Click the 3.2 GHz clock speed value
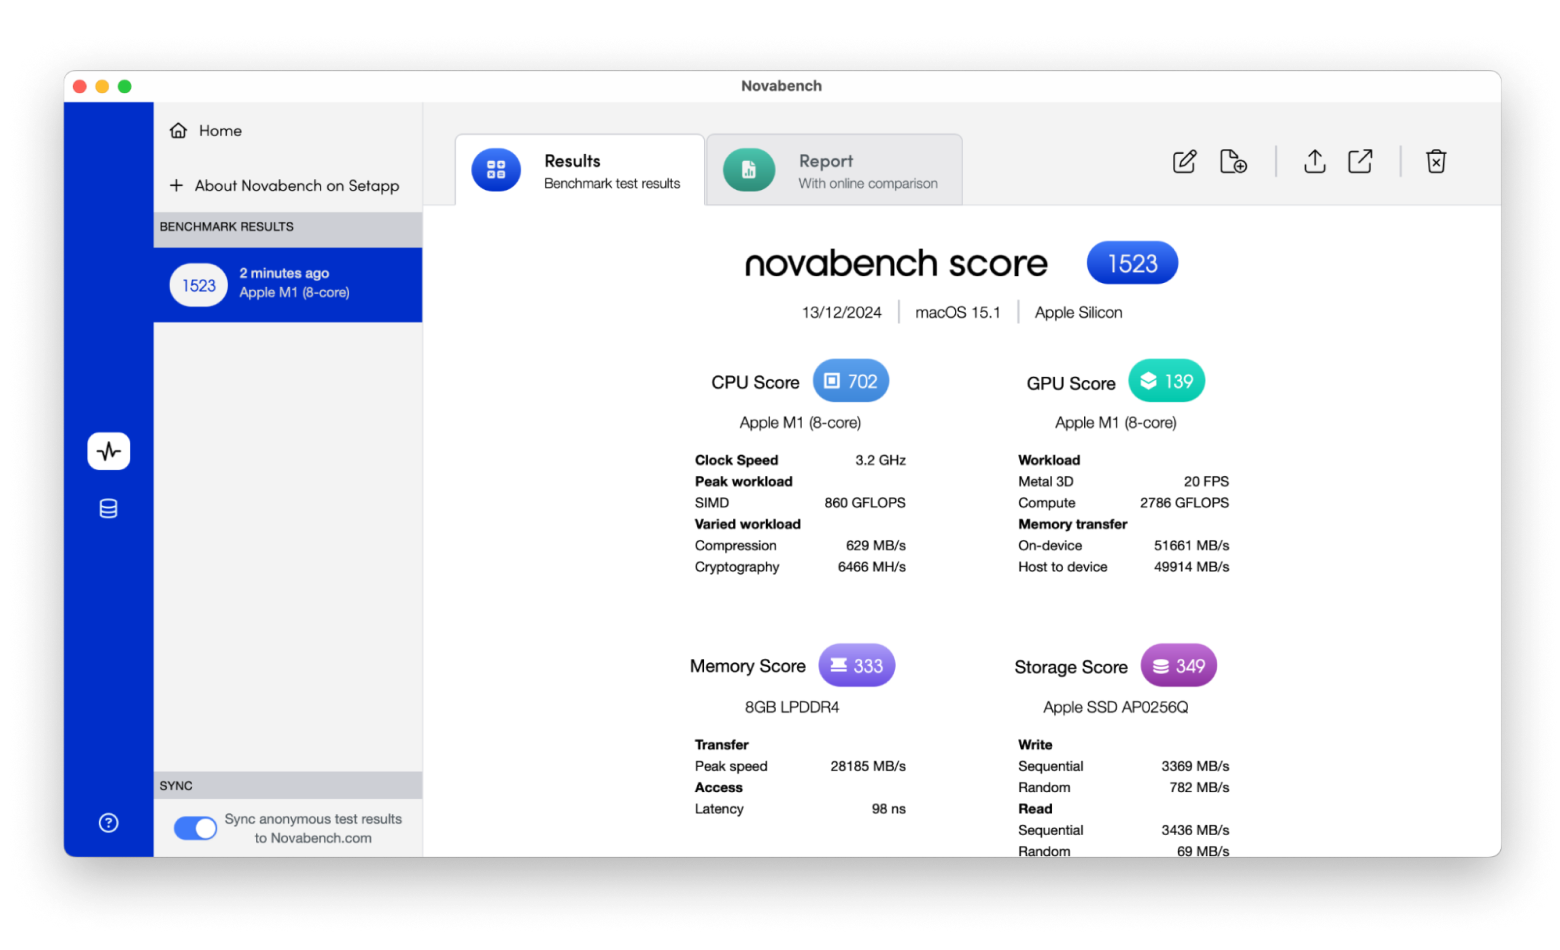The height and width of the screenshot is (950, 1560). pos(880,460)
